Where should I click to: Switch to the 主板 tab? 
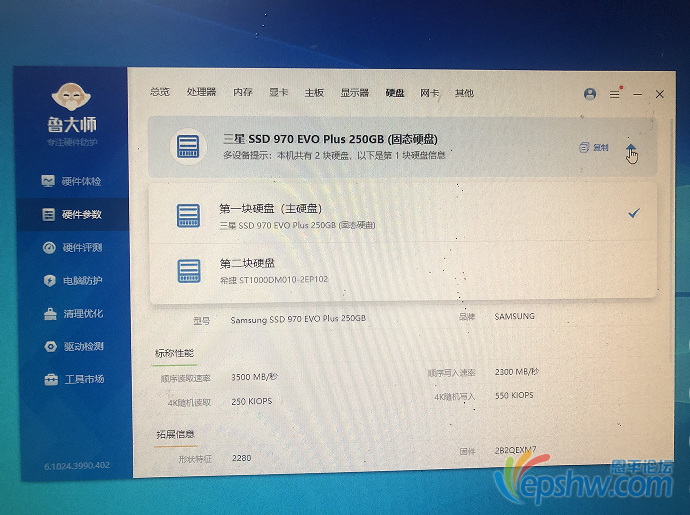(x=314, y=92)
